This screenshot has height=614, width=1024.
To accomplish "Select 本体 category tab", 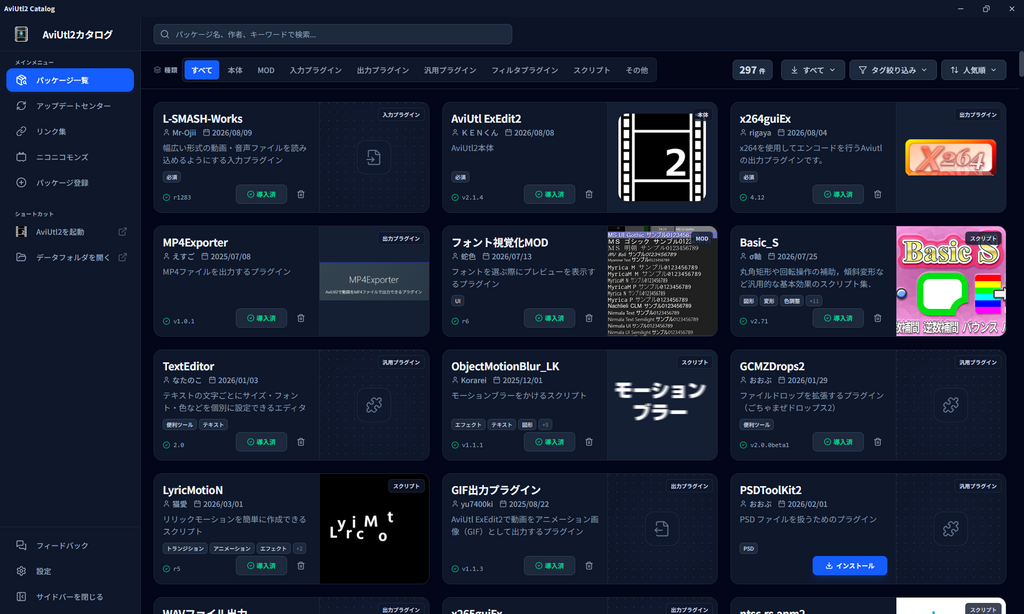I will tap(235, 70).
